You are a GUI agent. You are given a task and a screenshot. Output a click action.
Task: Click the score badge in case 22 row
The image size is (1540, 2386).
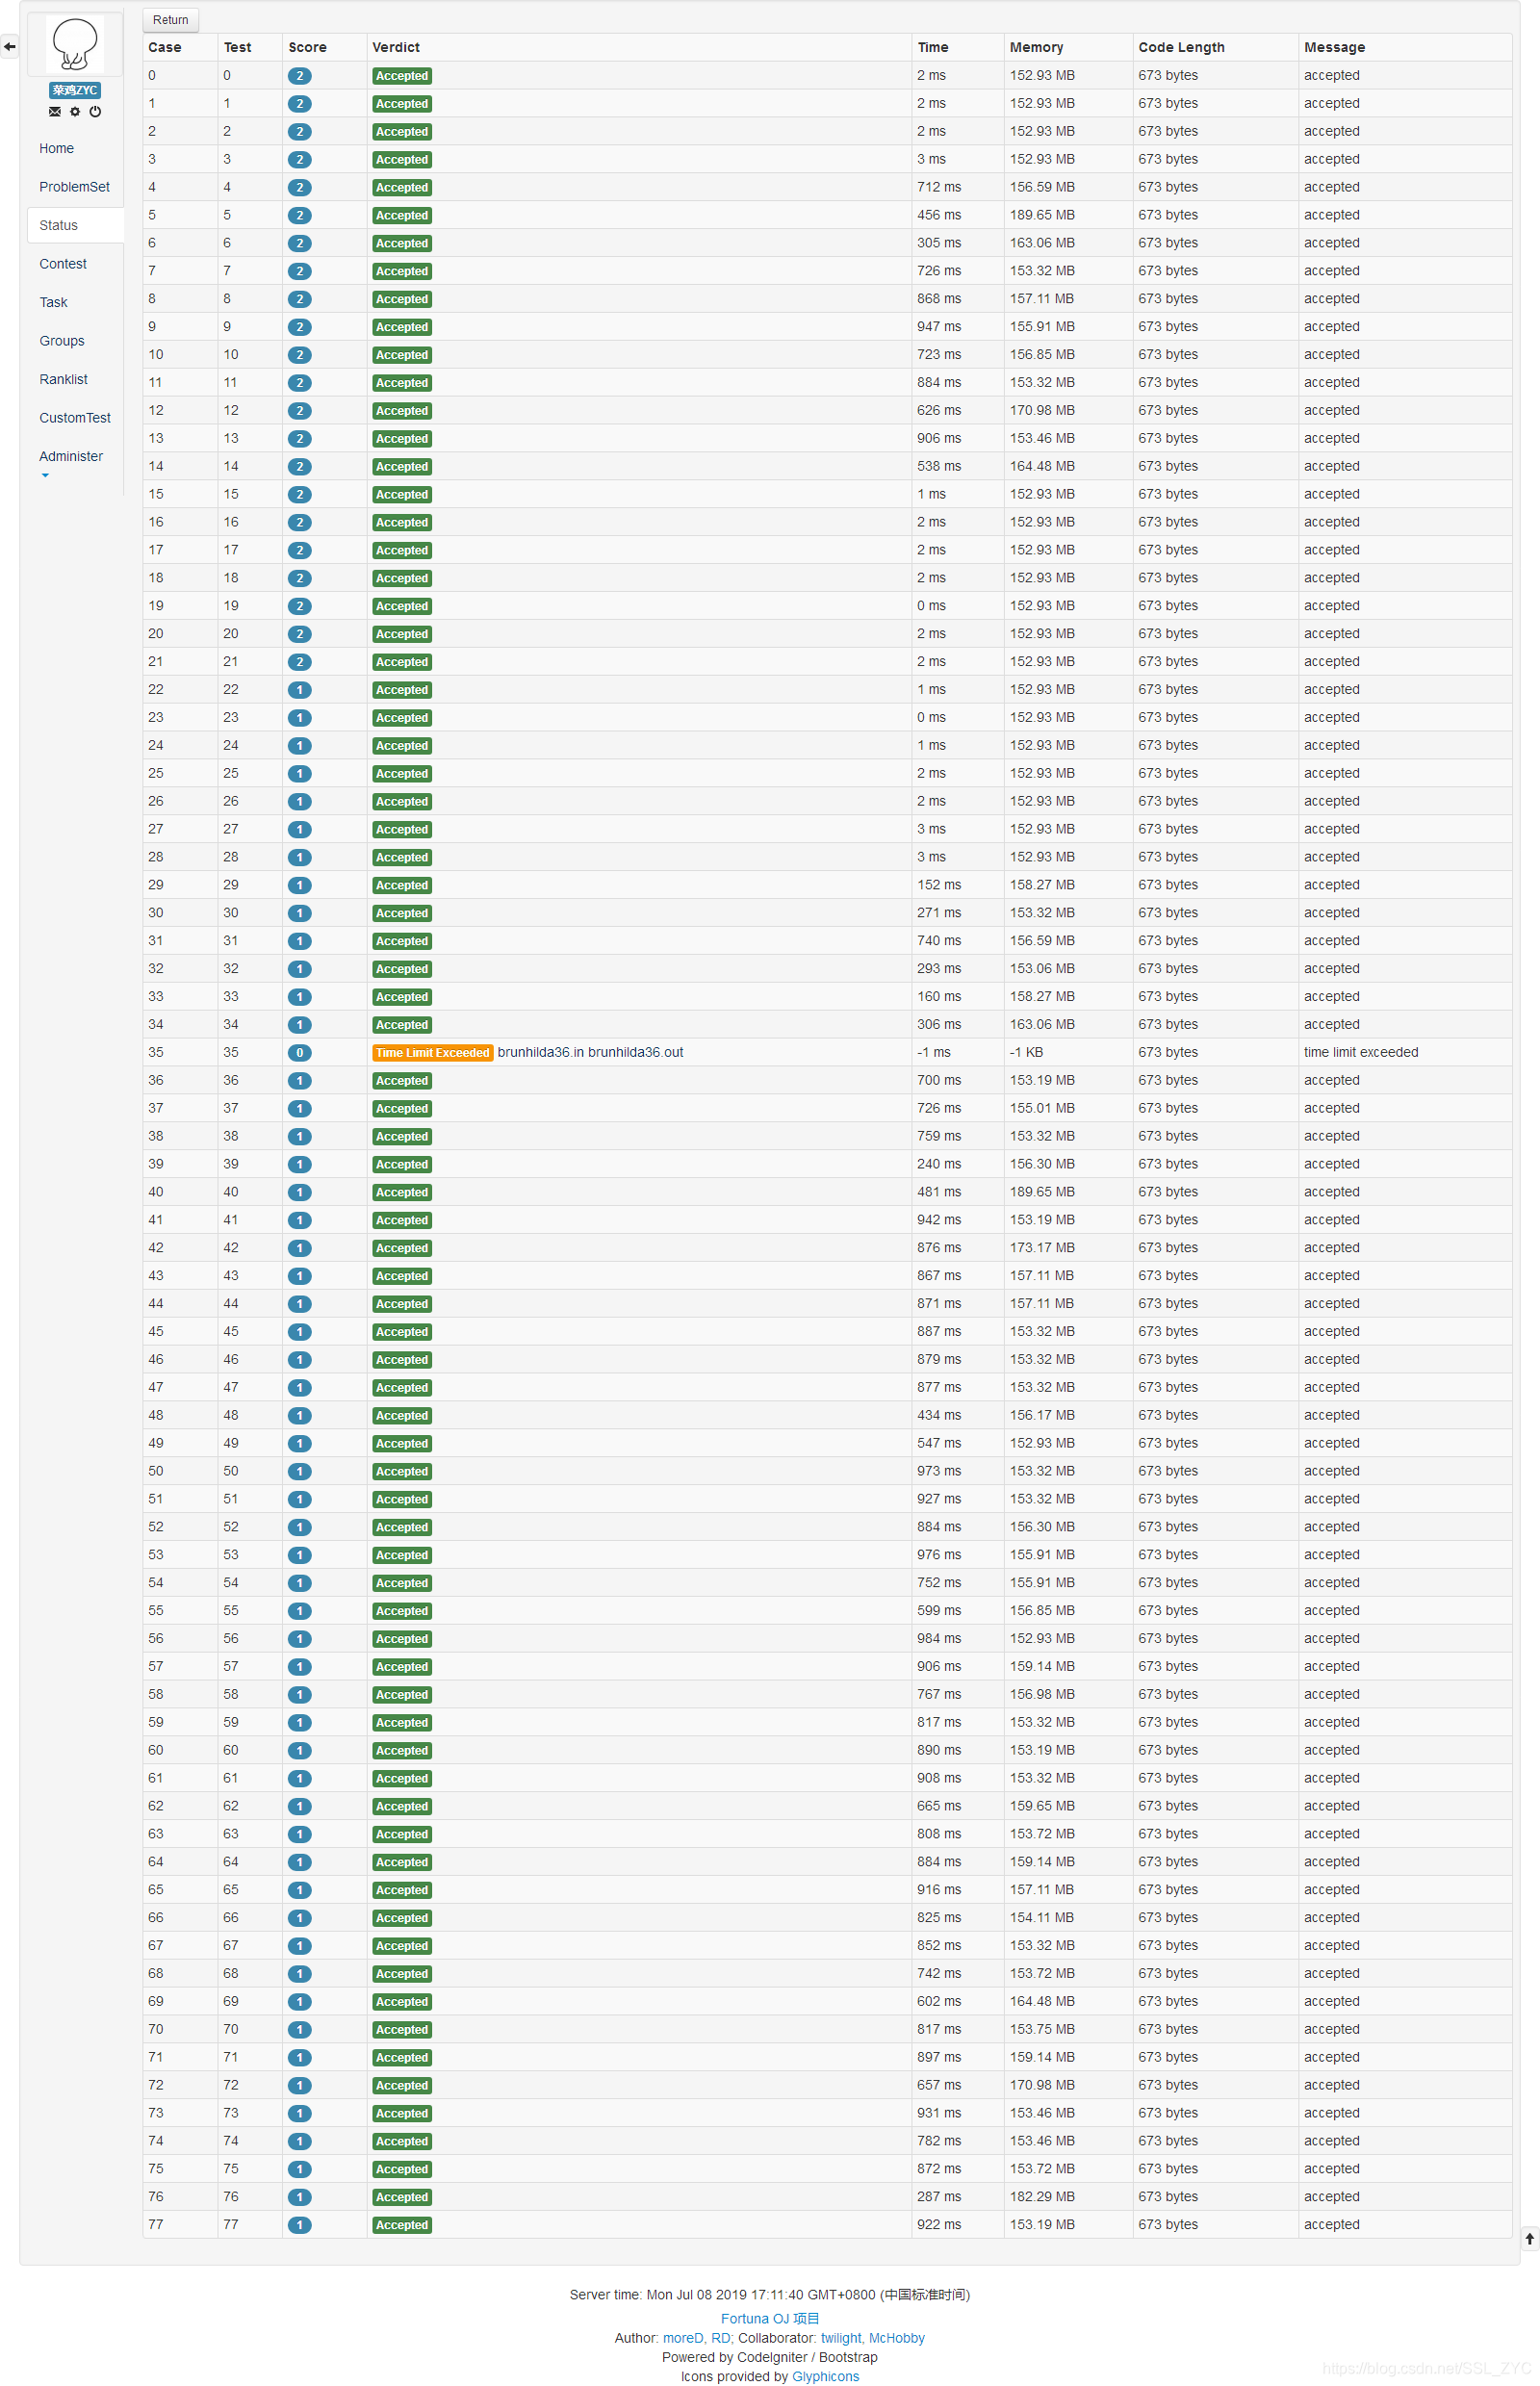(x=299, y=690)
